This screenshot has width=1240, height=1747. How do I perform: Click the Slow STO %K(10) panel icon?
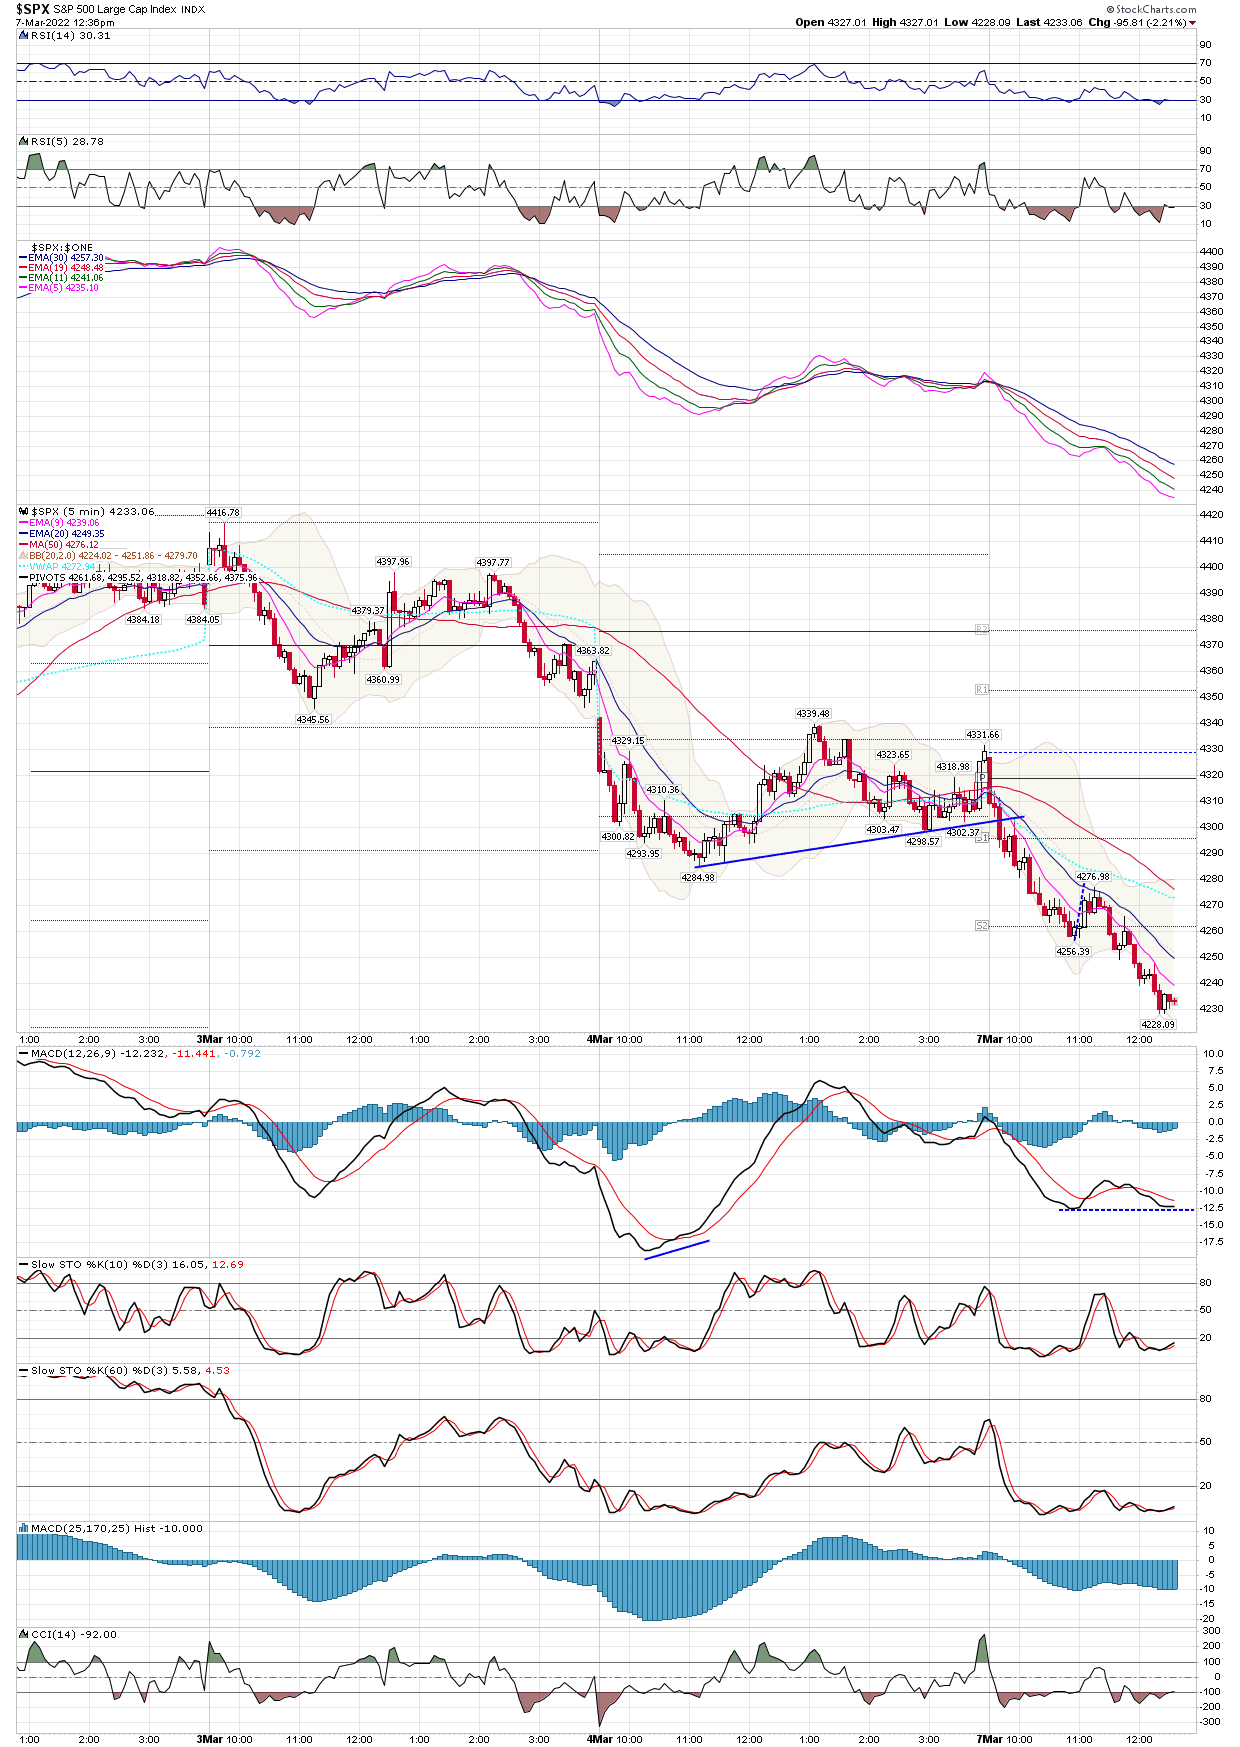coord(24,1264)
